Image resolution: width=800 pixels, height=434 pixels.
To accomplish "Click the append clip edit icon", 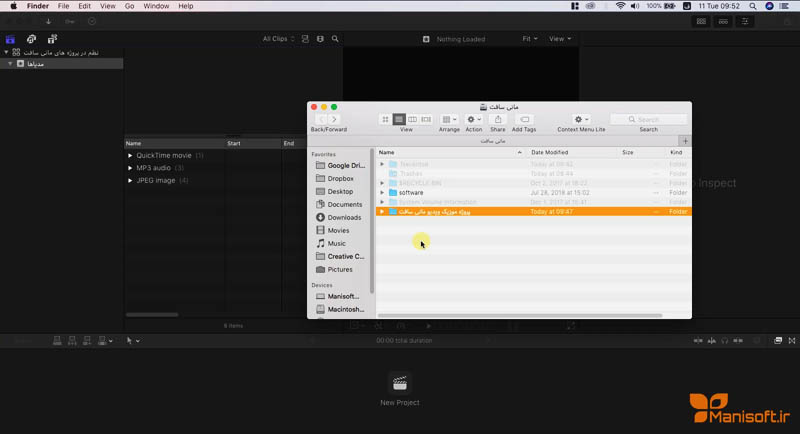I will tap(87, 341).
